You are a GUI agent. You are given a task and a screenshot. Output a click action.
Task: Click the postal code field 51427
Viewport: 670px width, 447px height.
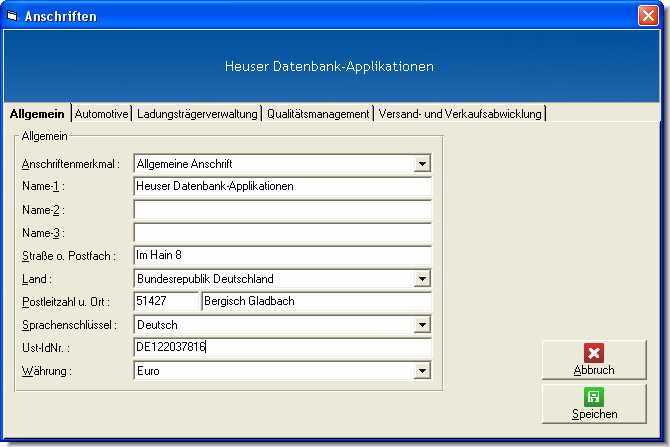(x=166, y=301)
